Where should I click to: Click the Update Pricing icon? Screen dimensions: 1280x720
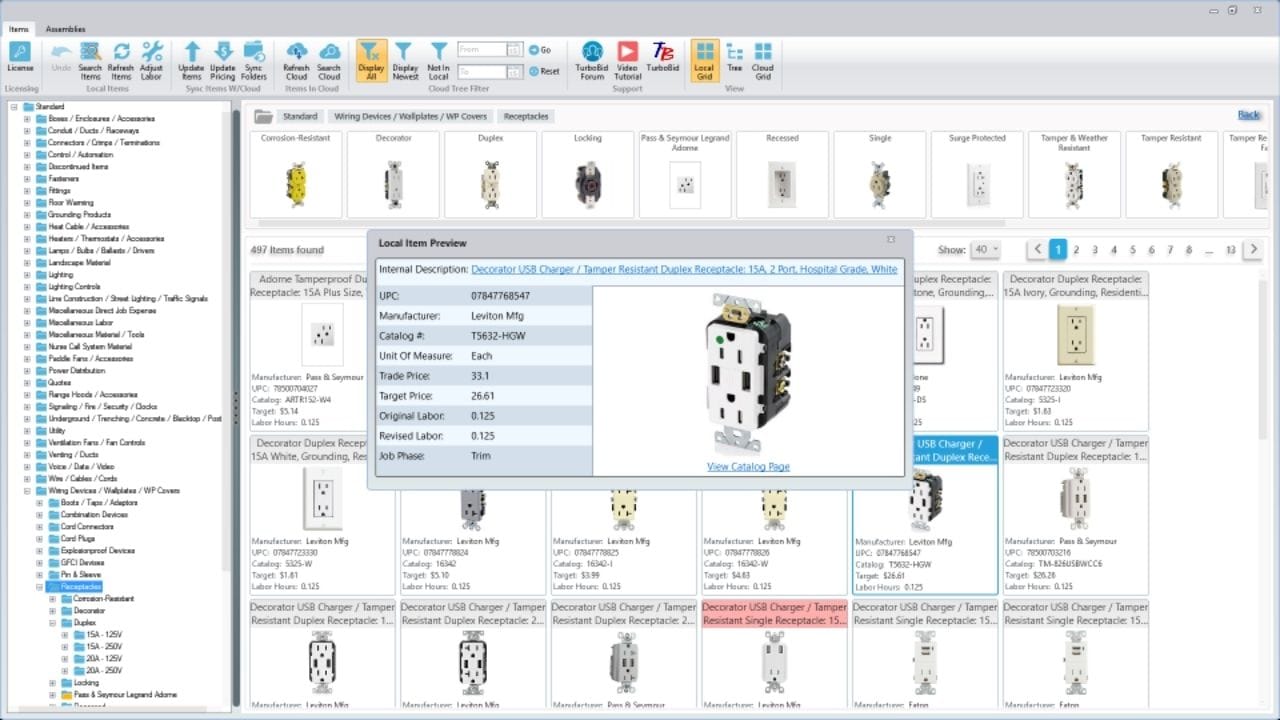point(223,60)
